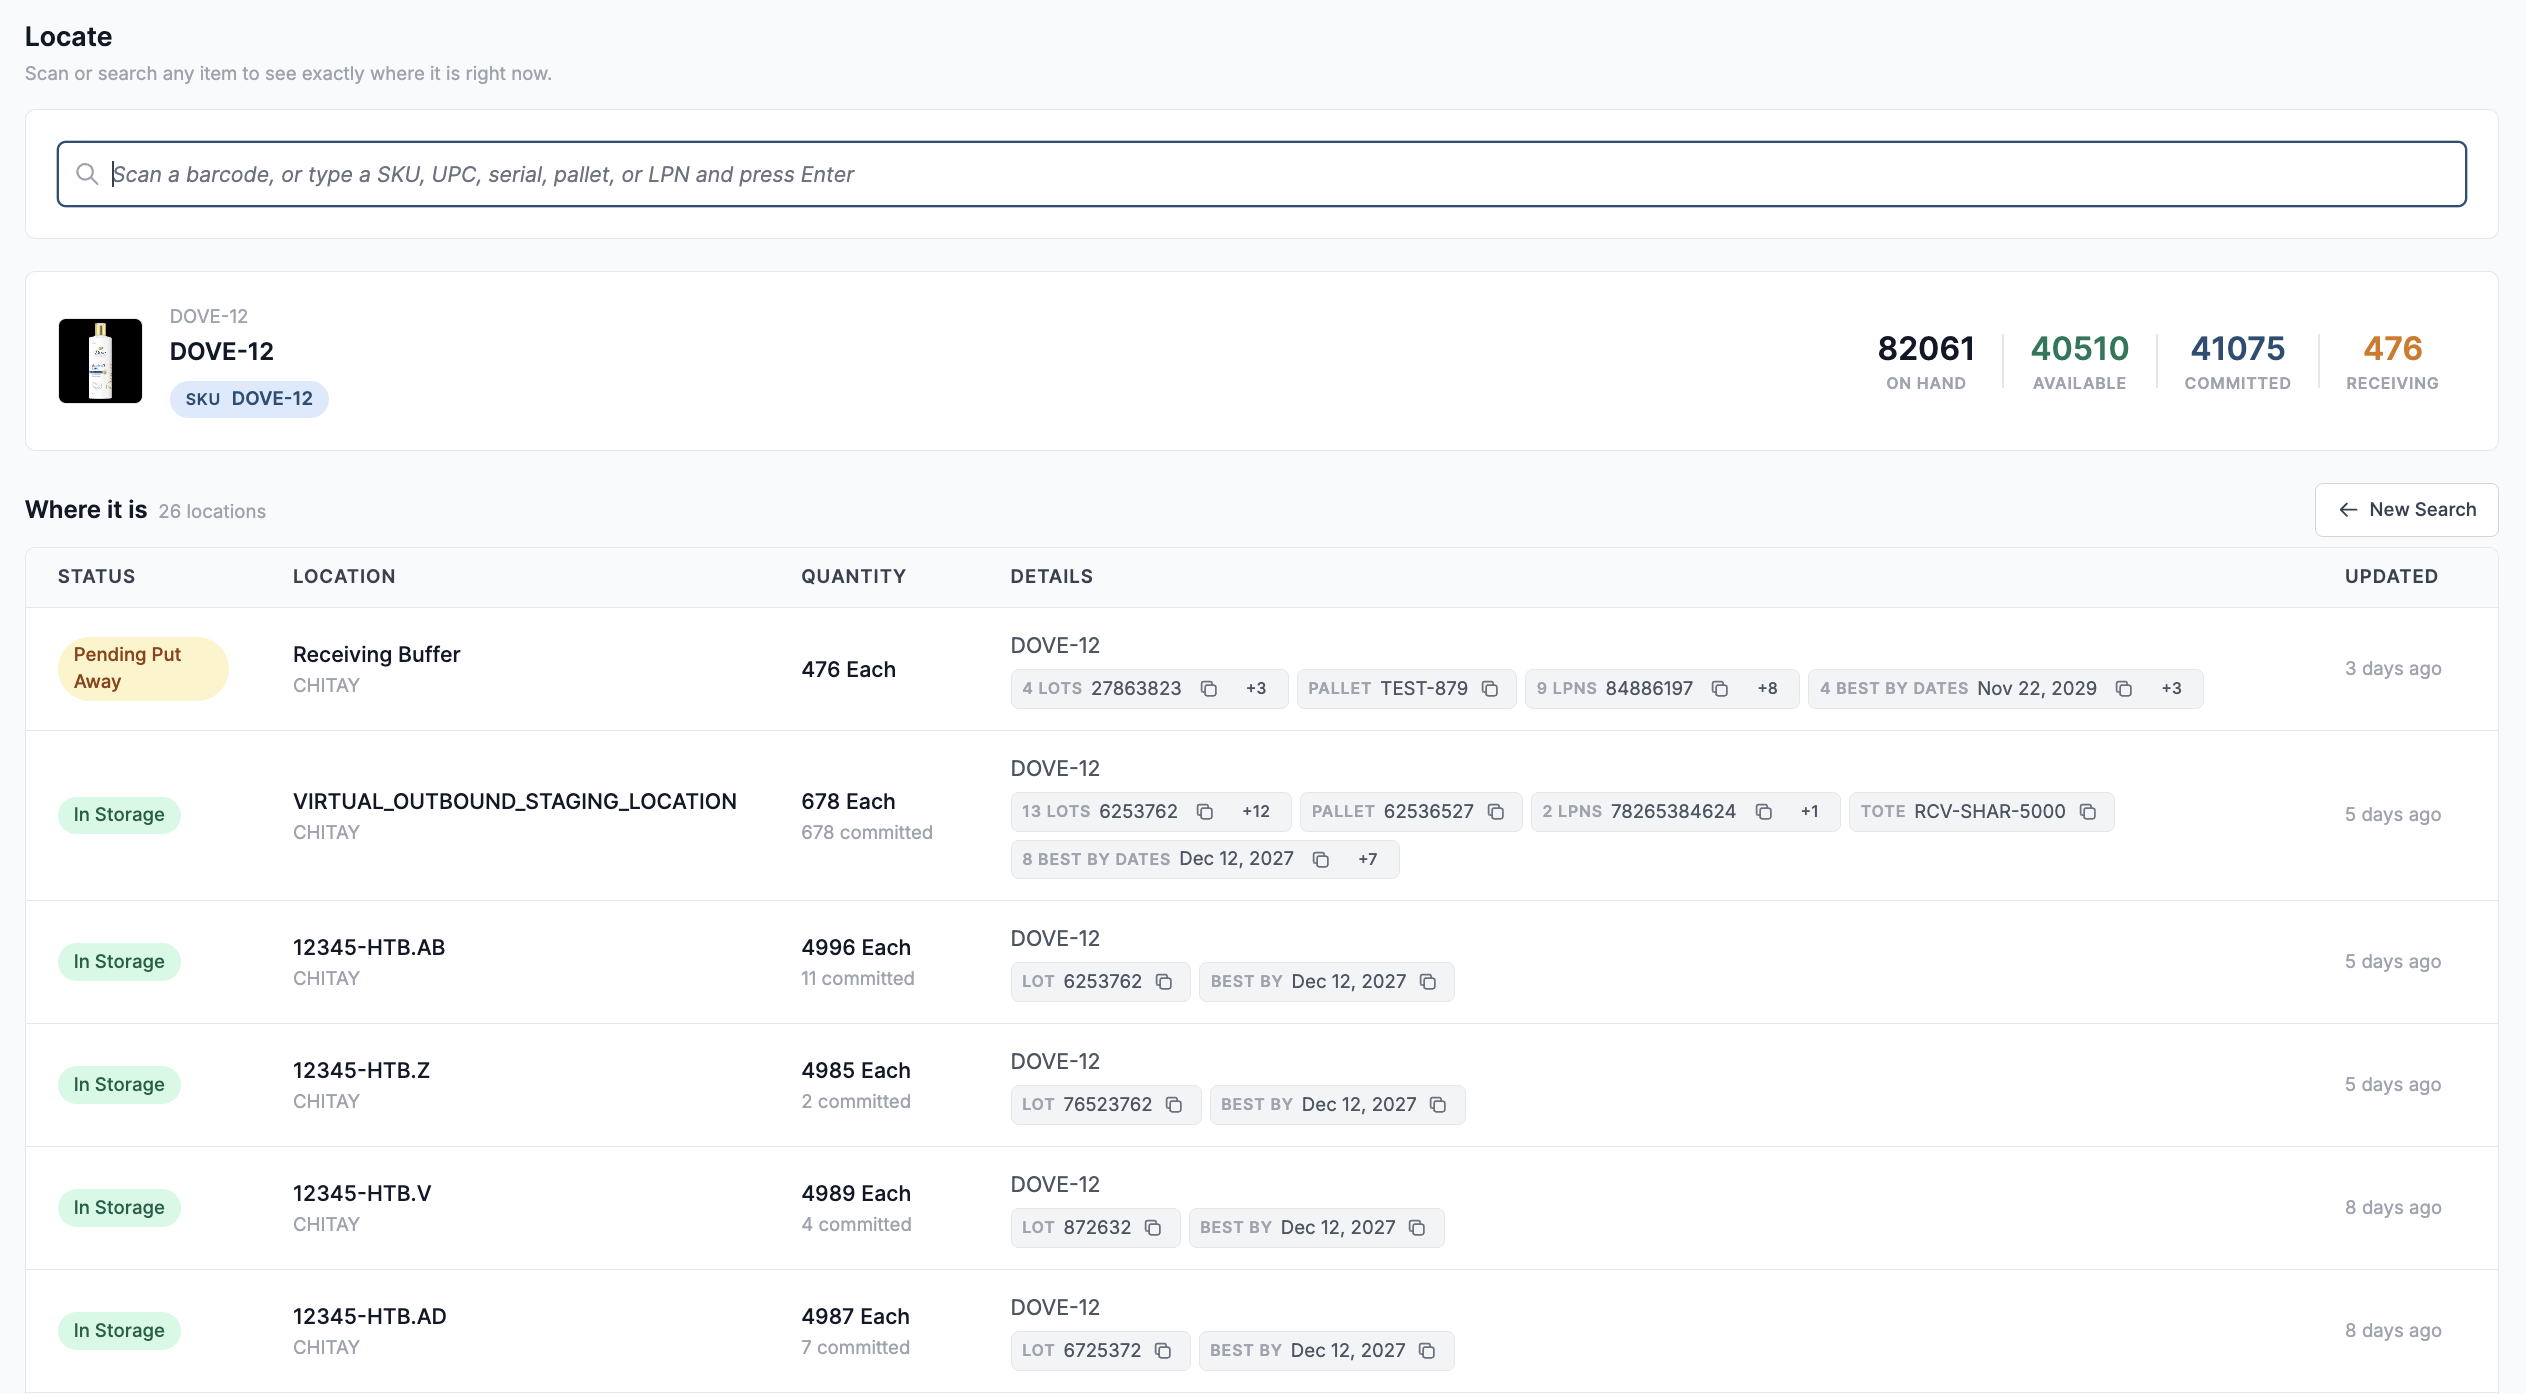Click the New Search button

(2406, 510)
